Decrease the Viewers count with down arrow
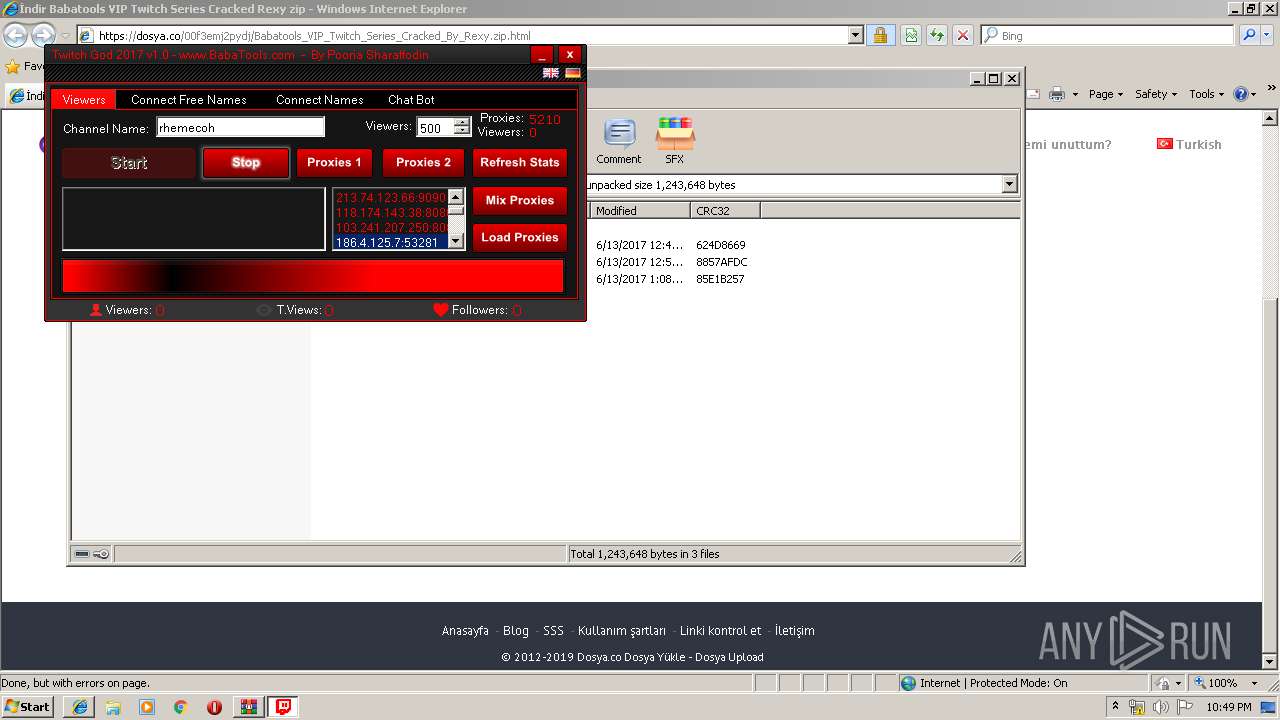 pyautogui.click(x=462, y=132)
